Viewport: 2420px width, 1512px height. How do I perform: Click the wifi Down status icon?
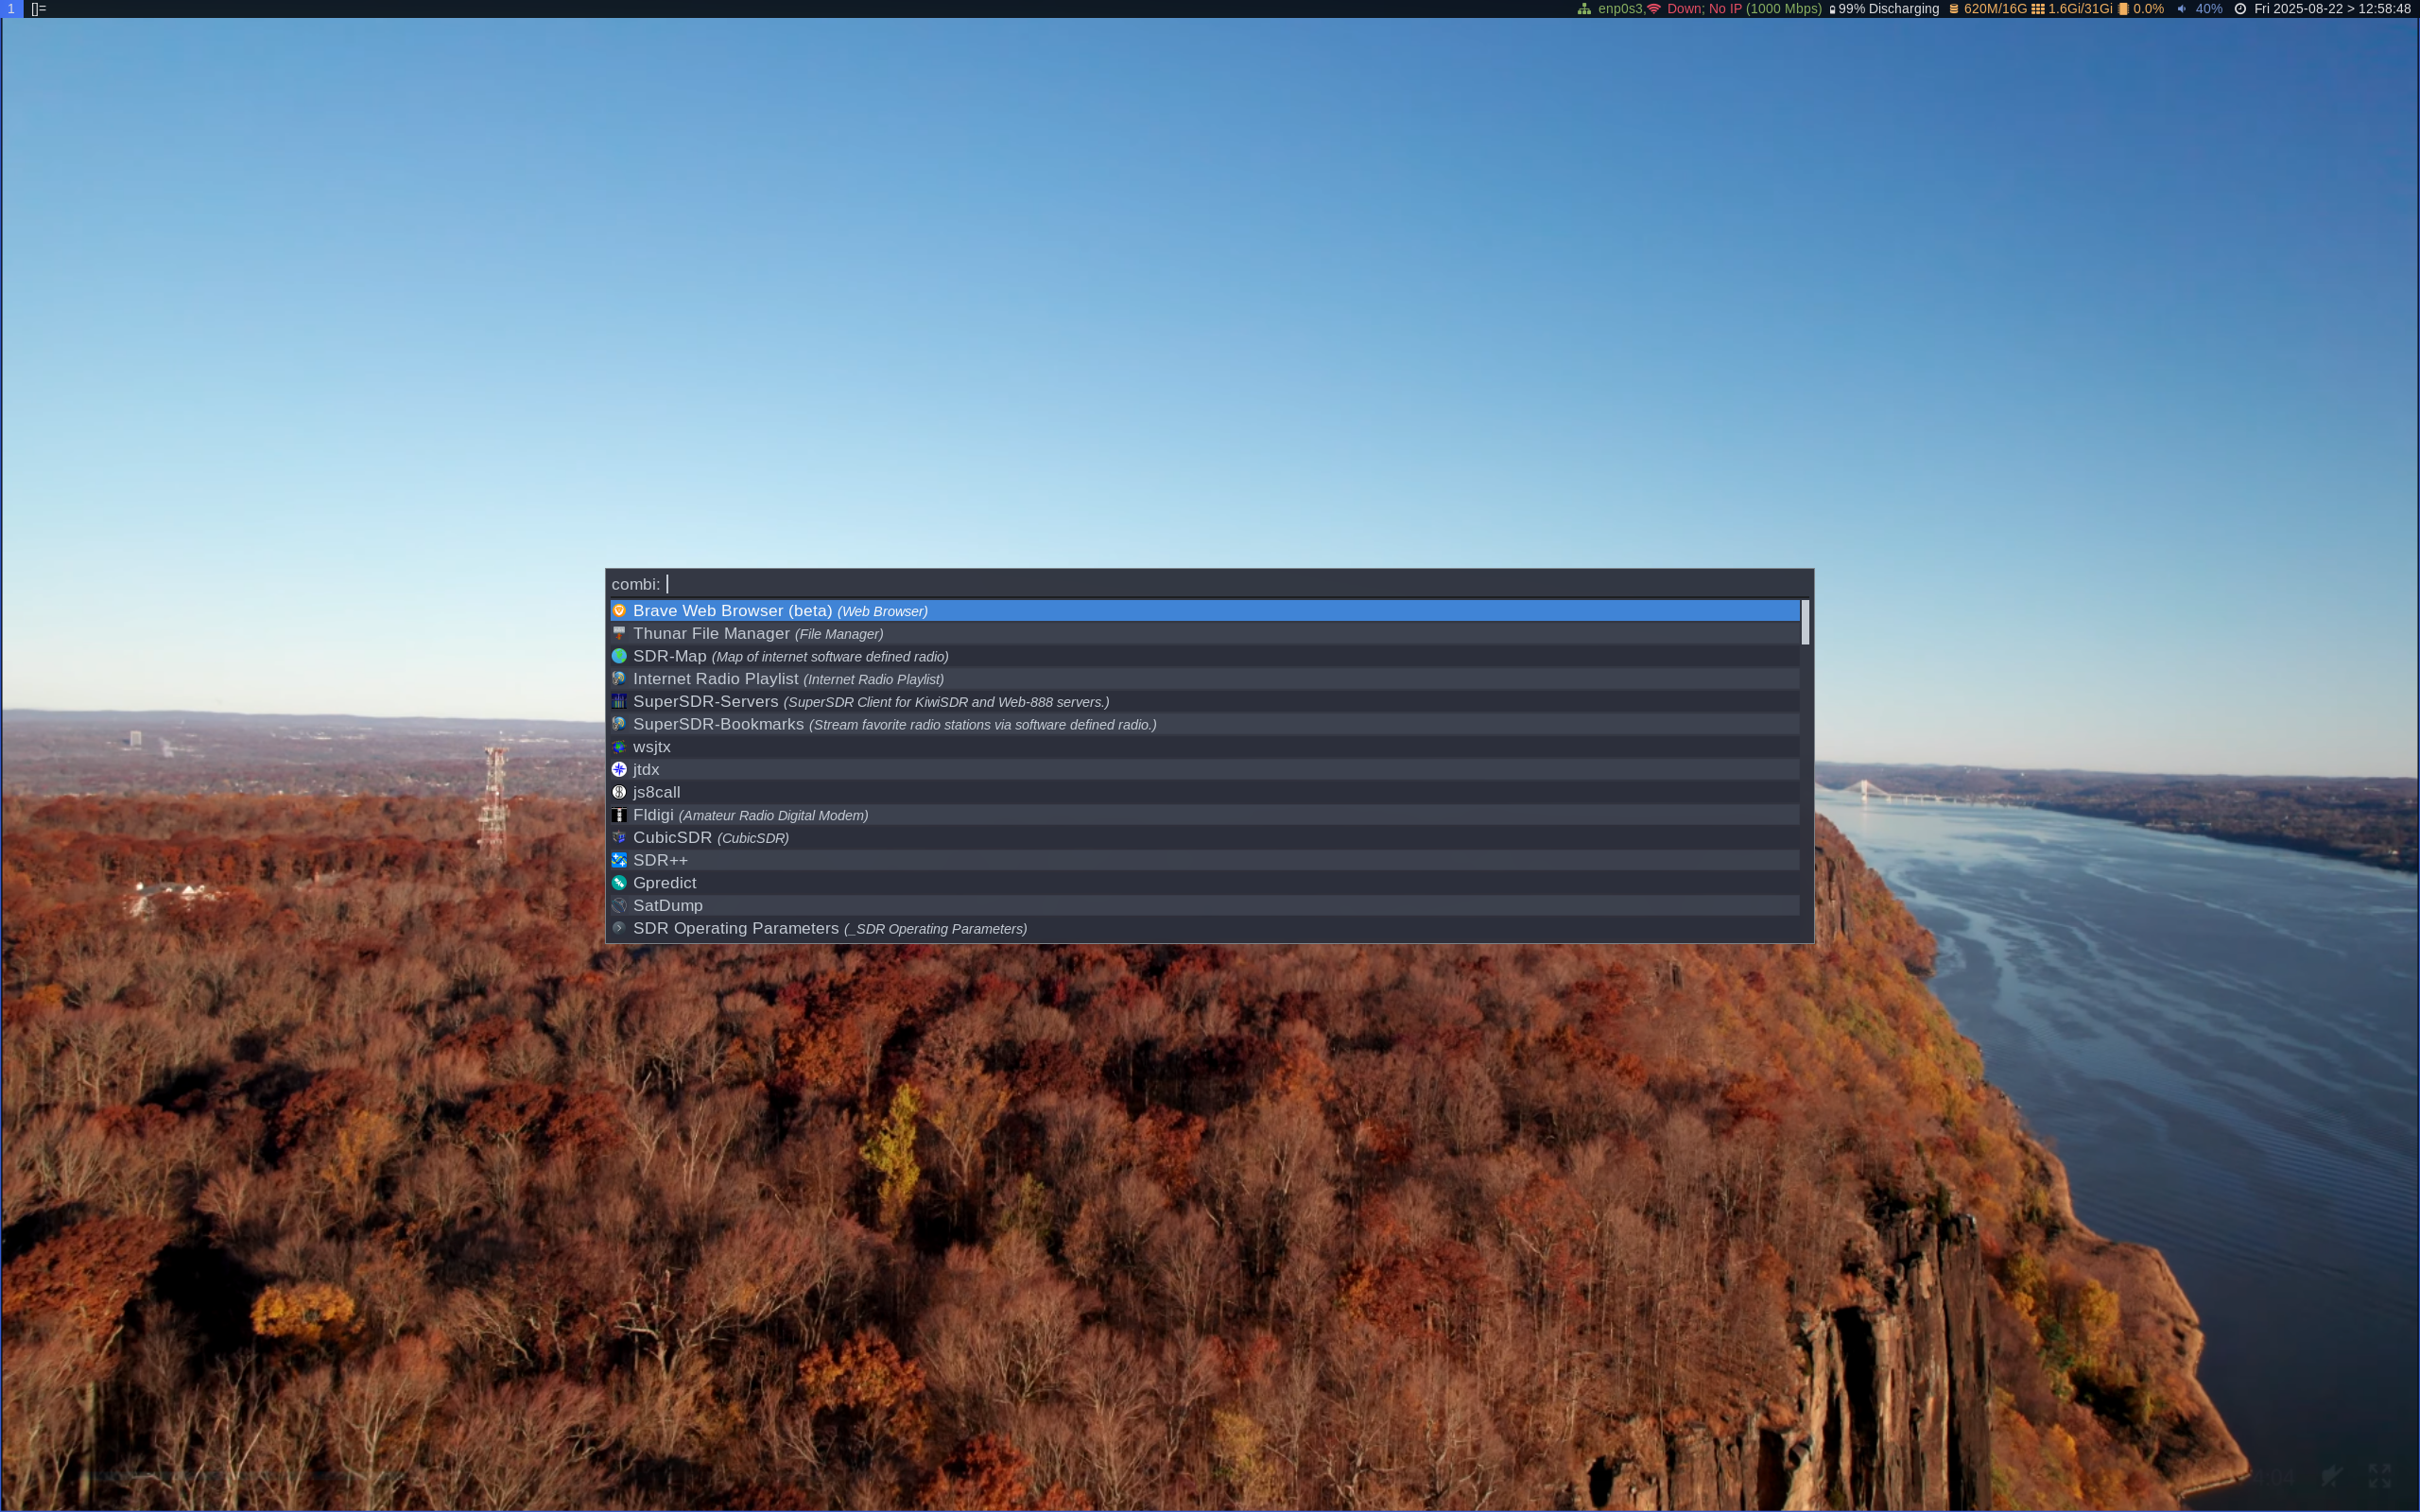coord(1654,9)
